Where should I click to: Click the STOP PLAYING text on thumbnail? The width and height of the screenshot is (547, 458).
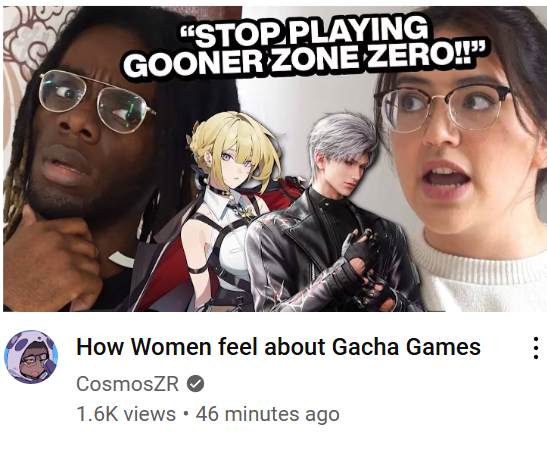point(304,33)
